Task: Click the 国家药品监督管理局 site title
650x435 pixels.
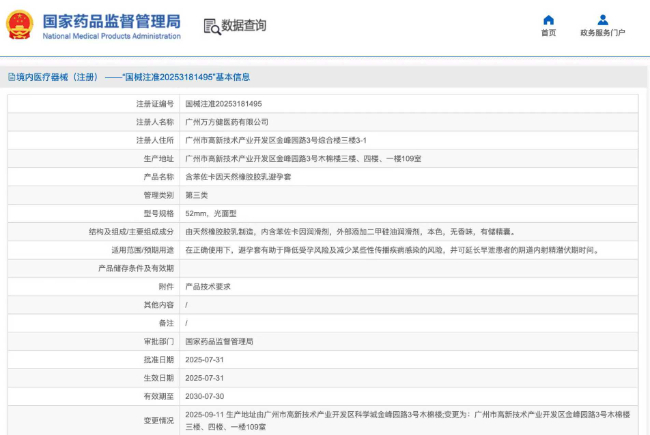Action: [x=111, y=21]
